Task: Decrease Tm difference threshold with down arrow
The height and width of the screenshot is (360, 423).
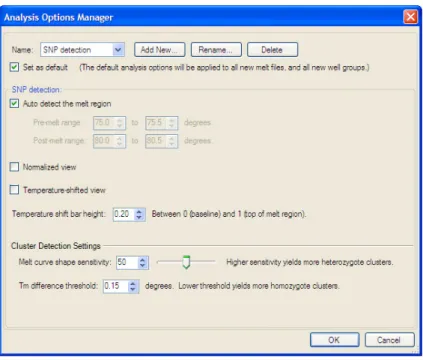Action: click(x=133, y=289)
